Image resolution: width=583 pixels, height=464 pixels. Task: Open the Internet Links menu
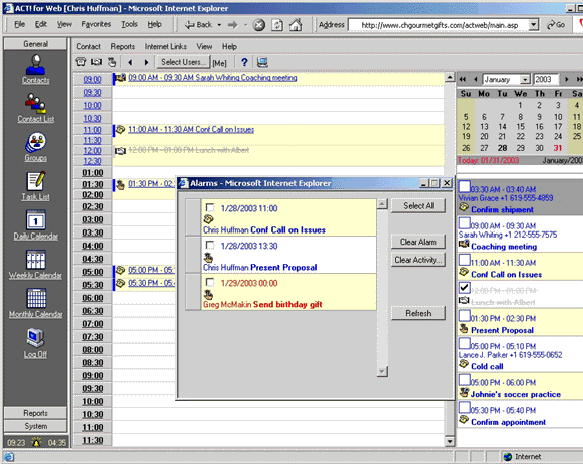click(x=165, y=46)
